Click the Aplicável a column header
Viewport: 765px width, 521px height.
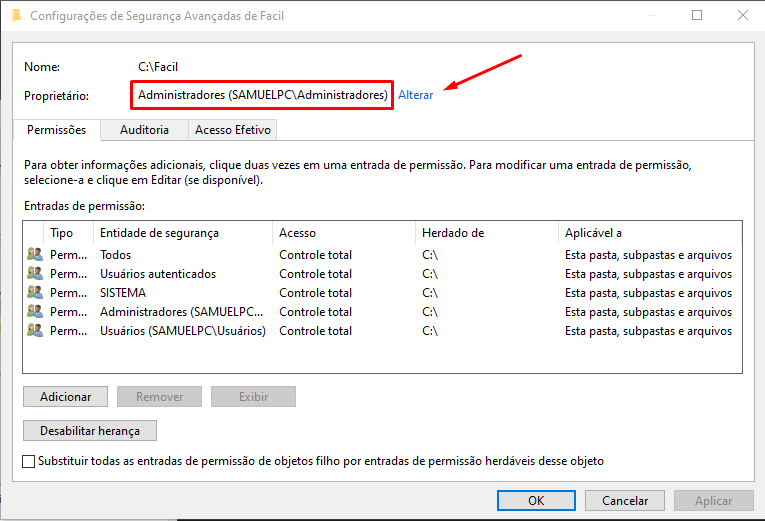point(593,233)
